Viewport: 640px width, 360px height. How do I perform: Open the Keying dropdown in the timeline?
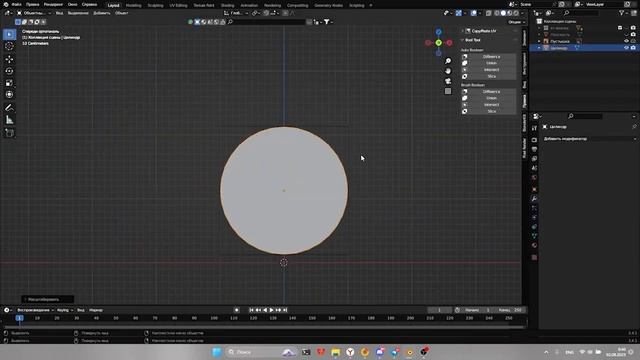click(65, 310)
